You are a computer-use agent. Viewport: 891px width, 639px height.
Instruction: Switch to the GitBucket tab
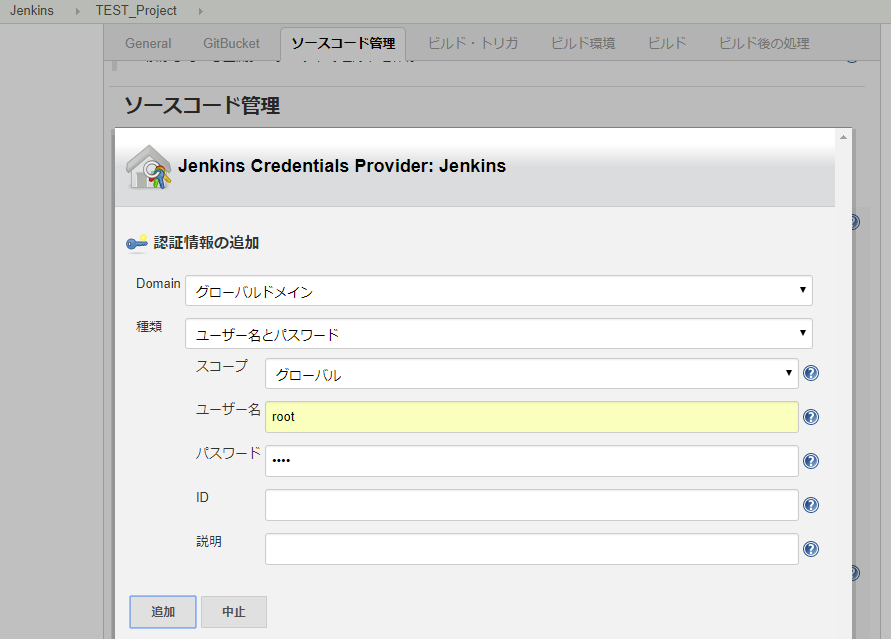[231, 43]
